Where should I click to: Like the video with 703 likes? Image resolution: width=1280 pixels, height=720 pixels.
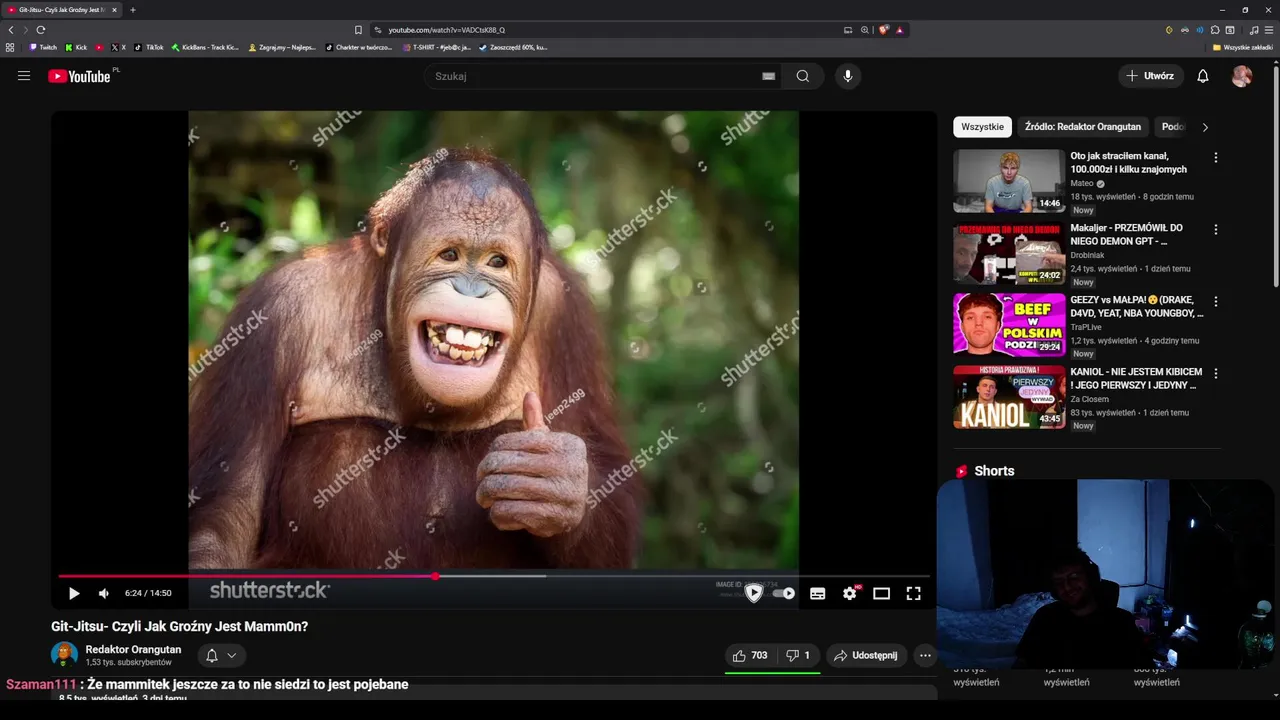click(750, 656)
